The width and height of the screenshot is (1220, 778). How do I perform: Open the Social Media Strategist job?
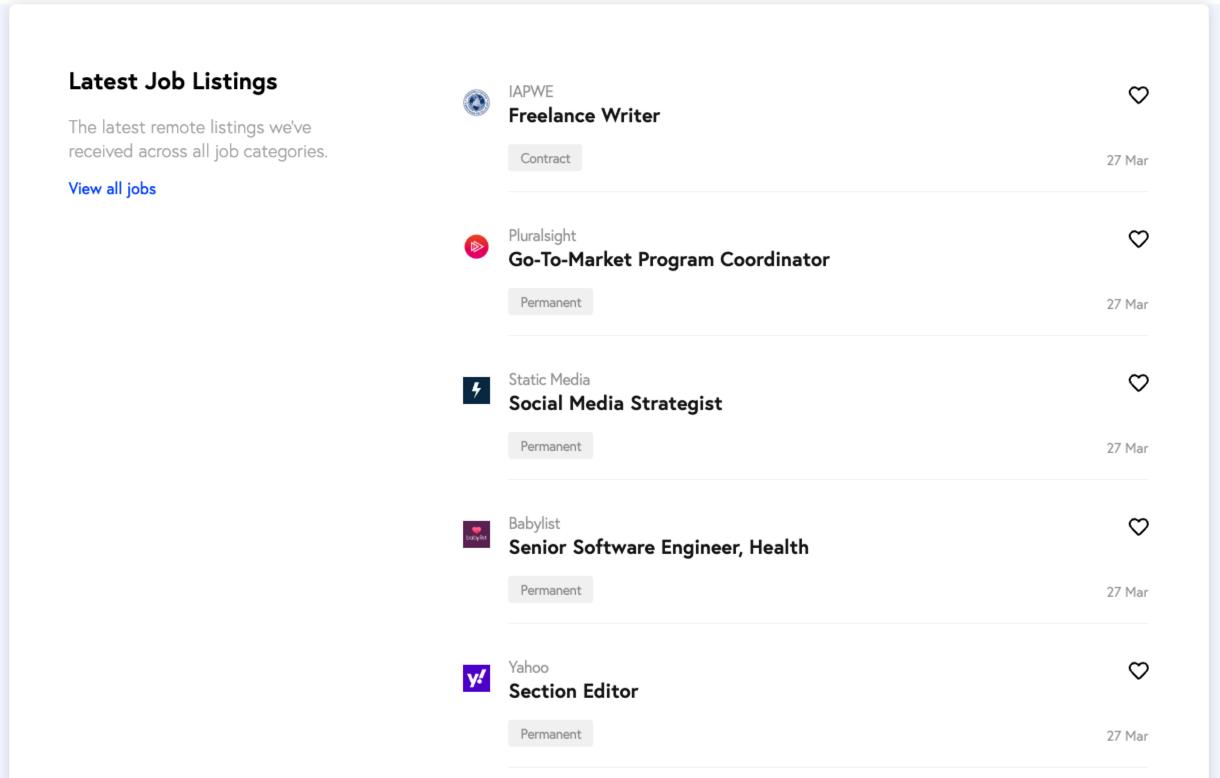click(x=615, y=404)
